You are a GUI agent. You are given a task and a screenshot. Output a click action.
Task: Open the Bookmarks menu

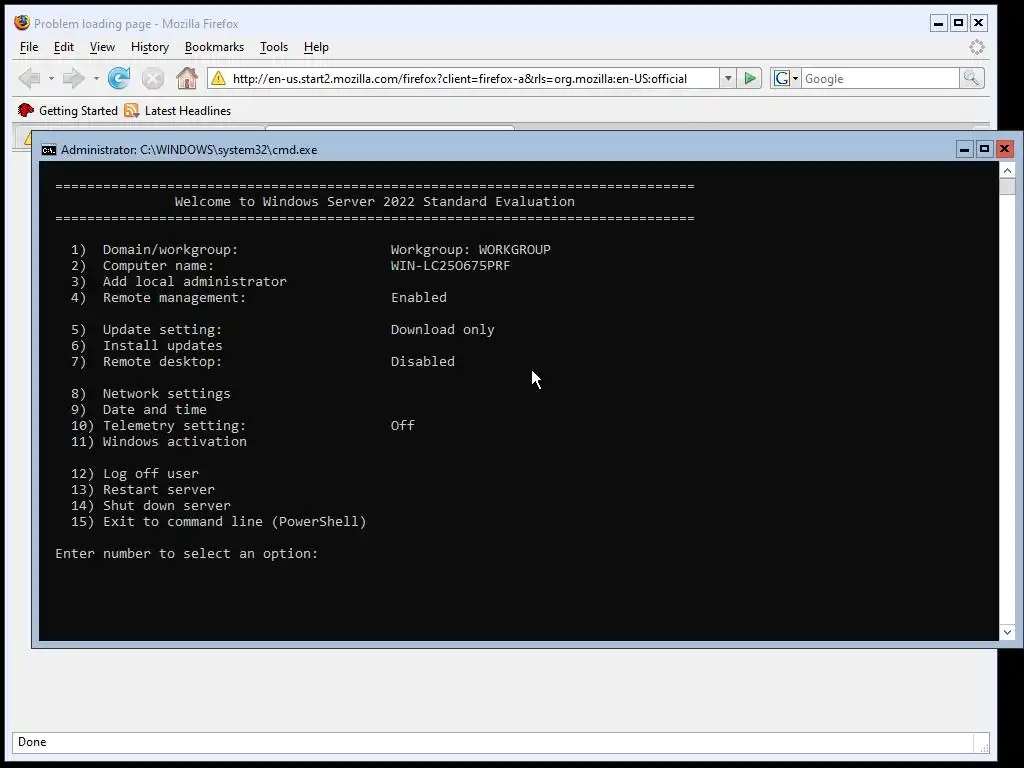[214, 47]
